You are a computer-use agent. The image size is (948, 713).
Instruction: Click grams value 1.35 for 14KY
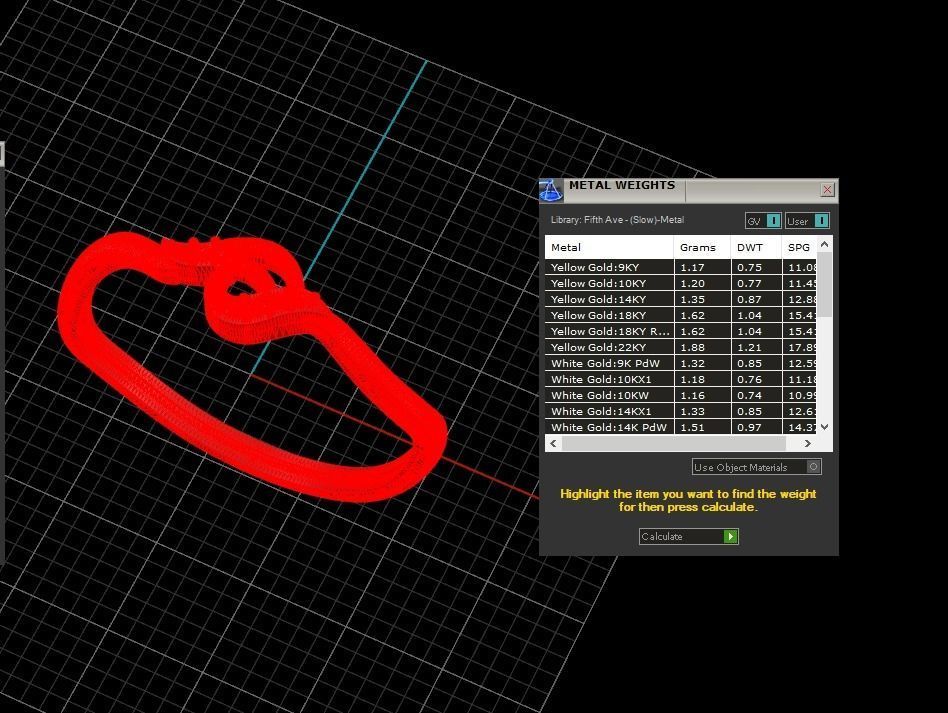(x=692, y=299)
